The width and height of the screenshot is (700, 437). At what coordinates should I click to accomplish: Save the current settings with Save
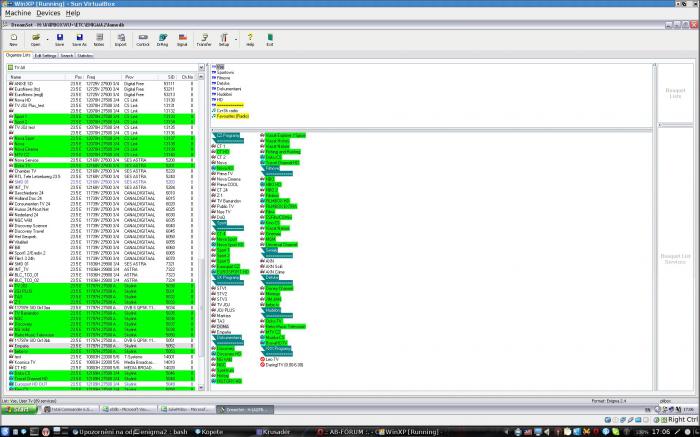click(59, 40)
